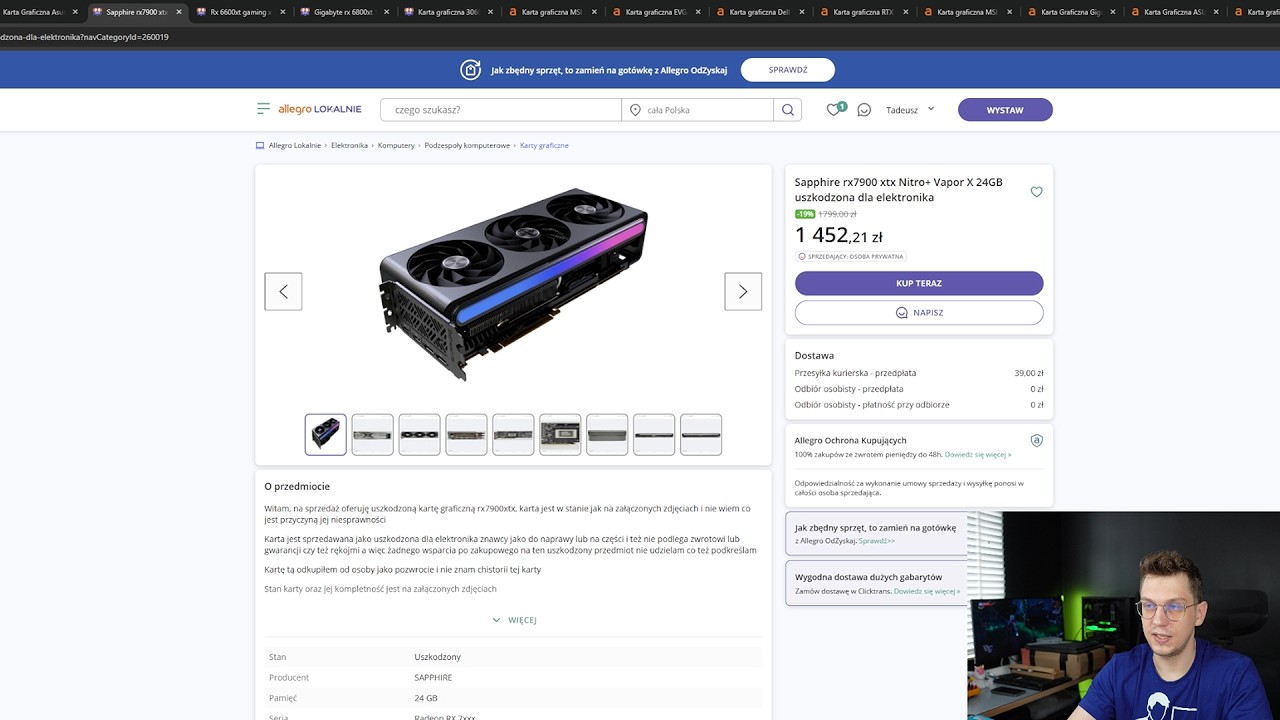Select the fourth product thumbnail
This screenshot has height=720, width=1280.
pyautogui.click(x=466, y=434)
